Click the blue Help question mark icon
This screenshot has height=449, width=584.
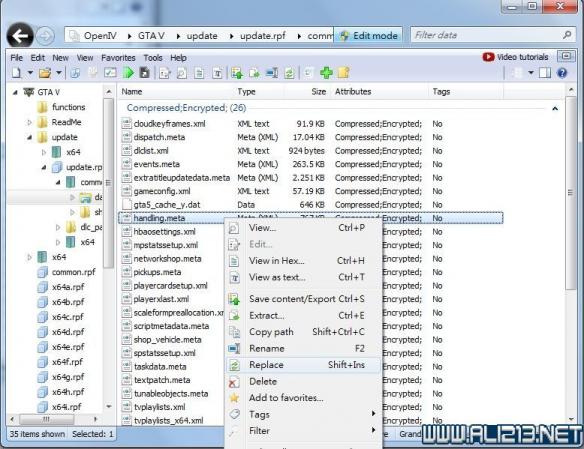click(x=562, y=73)
